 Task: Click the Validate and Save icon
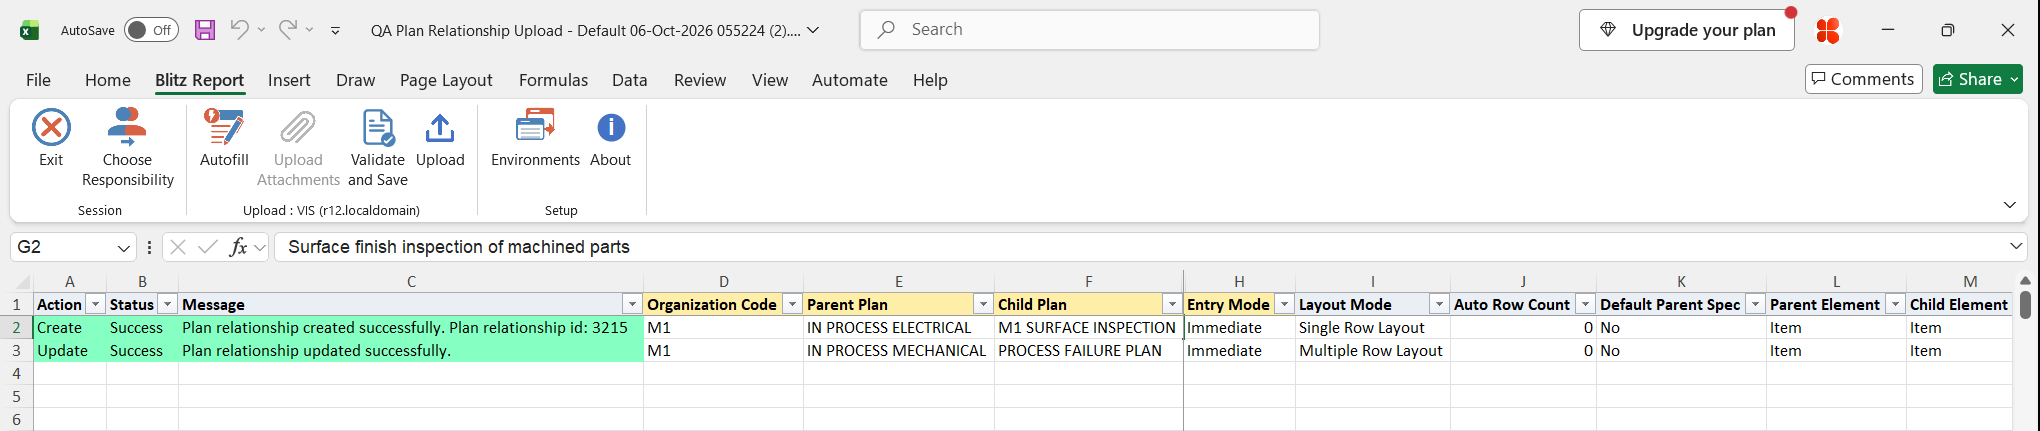(378, 128)
